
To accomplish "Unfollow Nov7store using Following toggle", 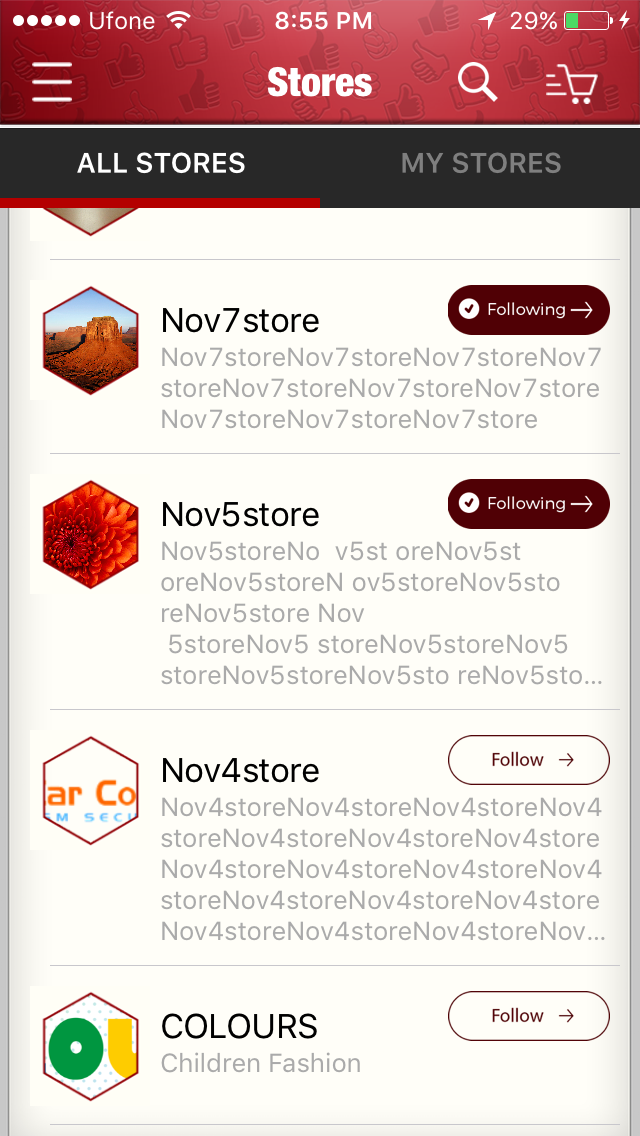I will (x=528, y=310).
